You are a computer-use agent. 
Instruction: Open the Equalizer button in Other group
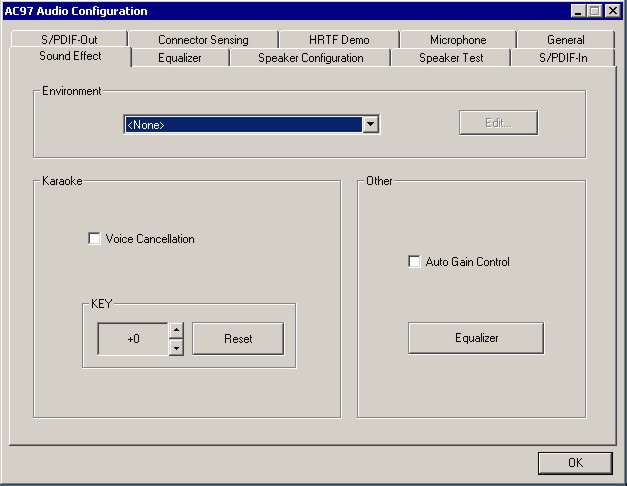point(476,338)
